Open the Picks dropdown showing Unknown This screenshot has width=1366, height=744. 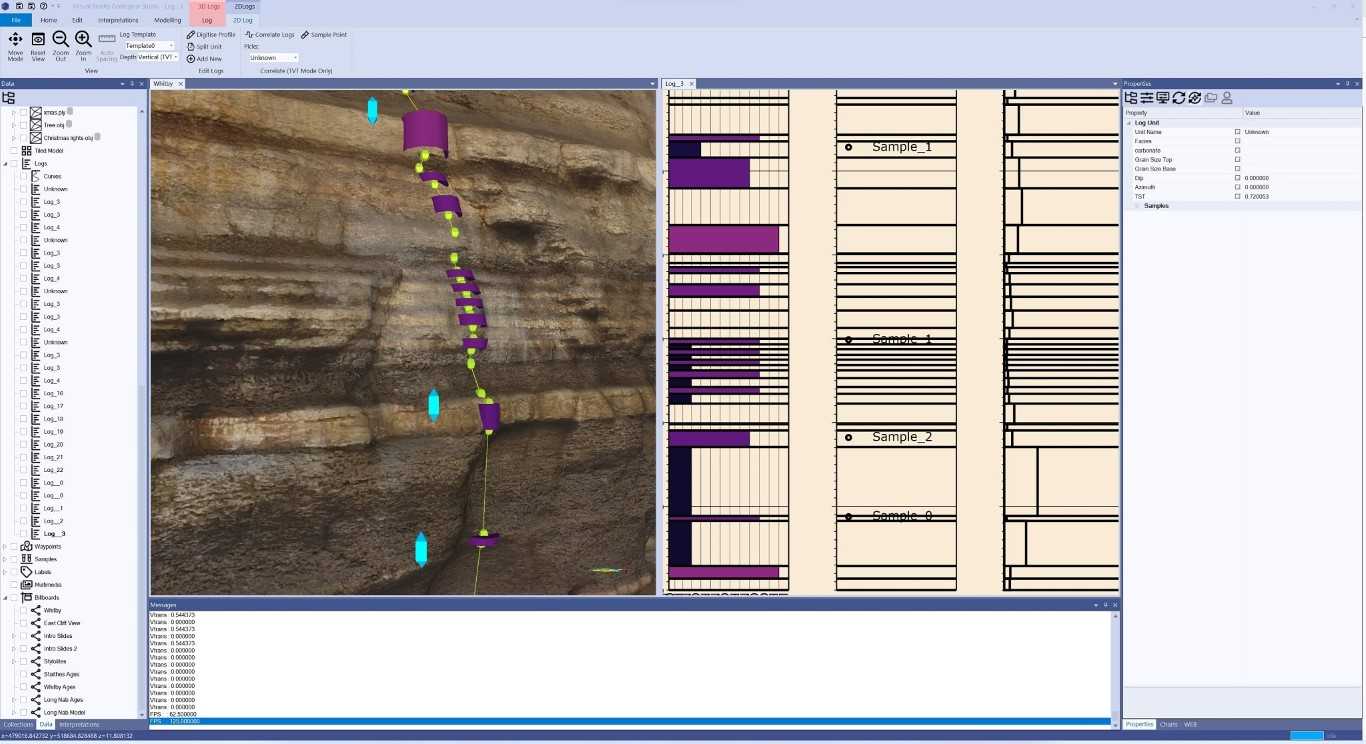tap(271, 57)
